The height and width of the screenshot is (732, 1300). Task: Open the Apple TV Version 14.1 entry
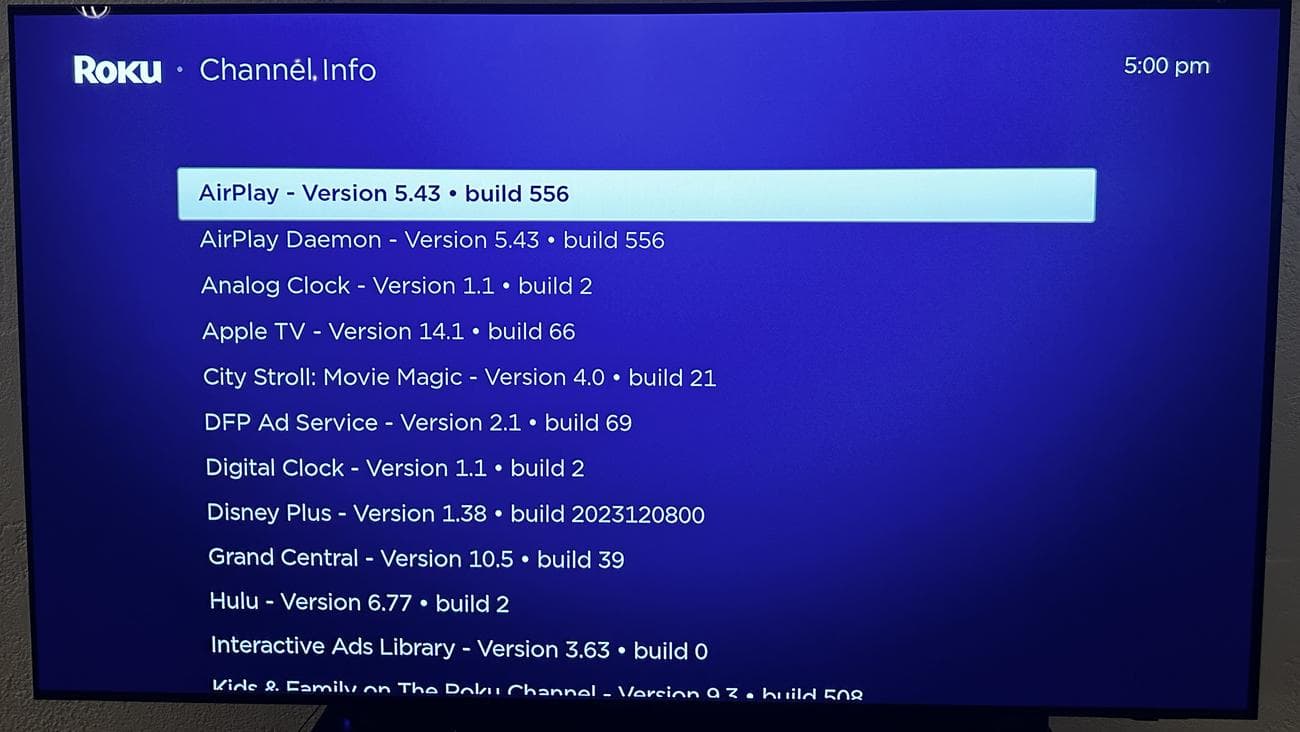[389, 332]
